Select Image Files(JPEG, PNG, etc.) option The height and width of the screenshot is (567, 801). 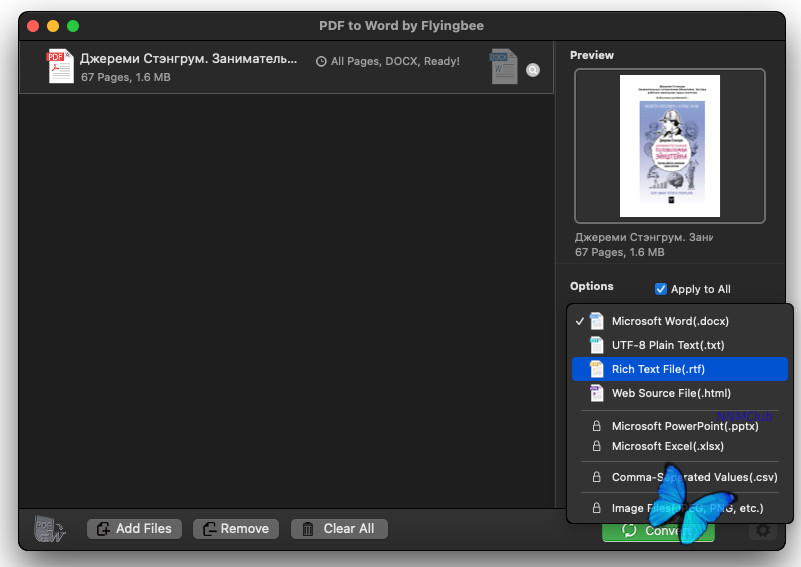coord(680,508)
